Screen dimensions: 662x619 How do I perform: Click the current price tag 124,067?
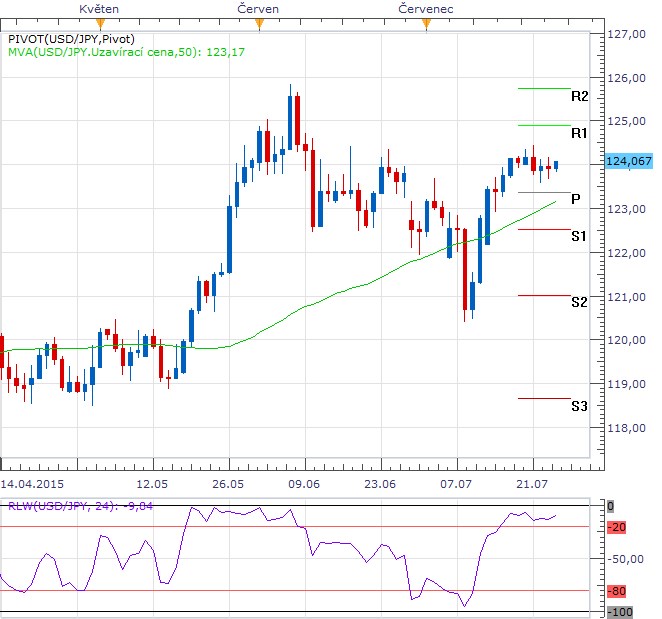point(629,161)
